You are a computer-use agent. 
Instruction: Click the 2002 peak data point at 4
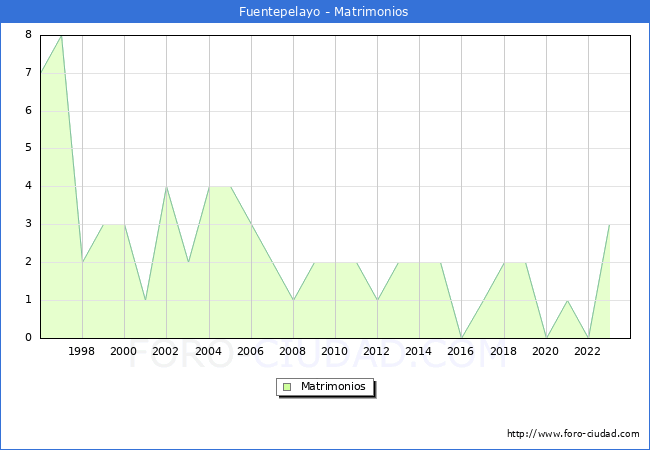pos(166,187)
